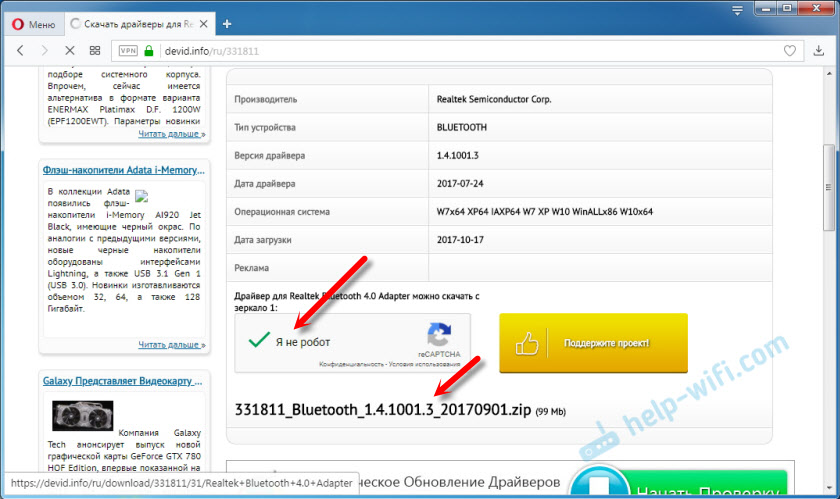This screenshot has height=499, width=840.
Task: Click the reCAPTCHA logo icon
Action: pos(439,334)
